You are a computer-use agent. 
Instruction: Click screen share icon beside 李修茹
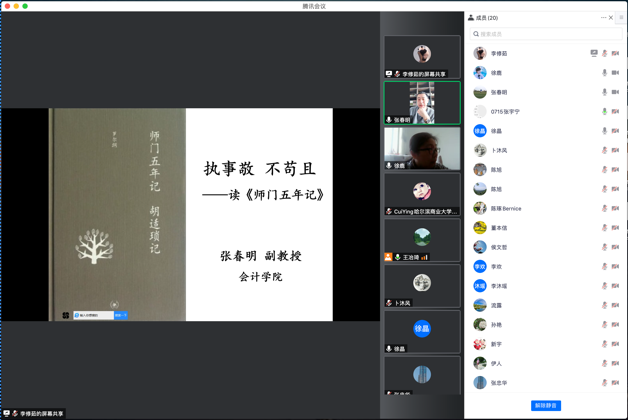click(594, 54)
